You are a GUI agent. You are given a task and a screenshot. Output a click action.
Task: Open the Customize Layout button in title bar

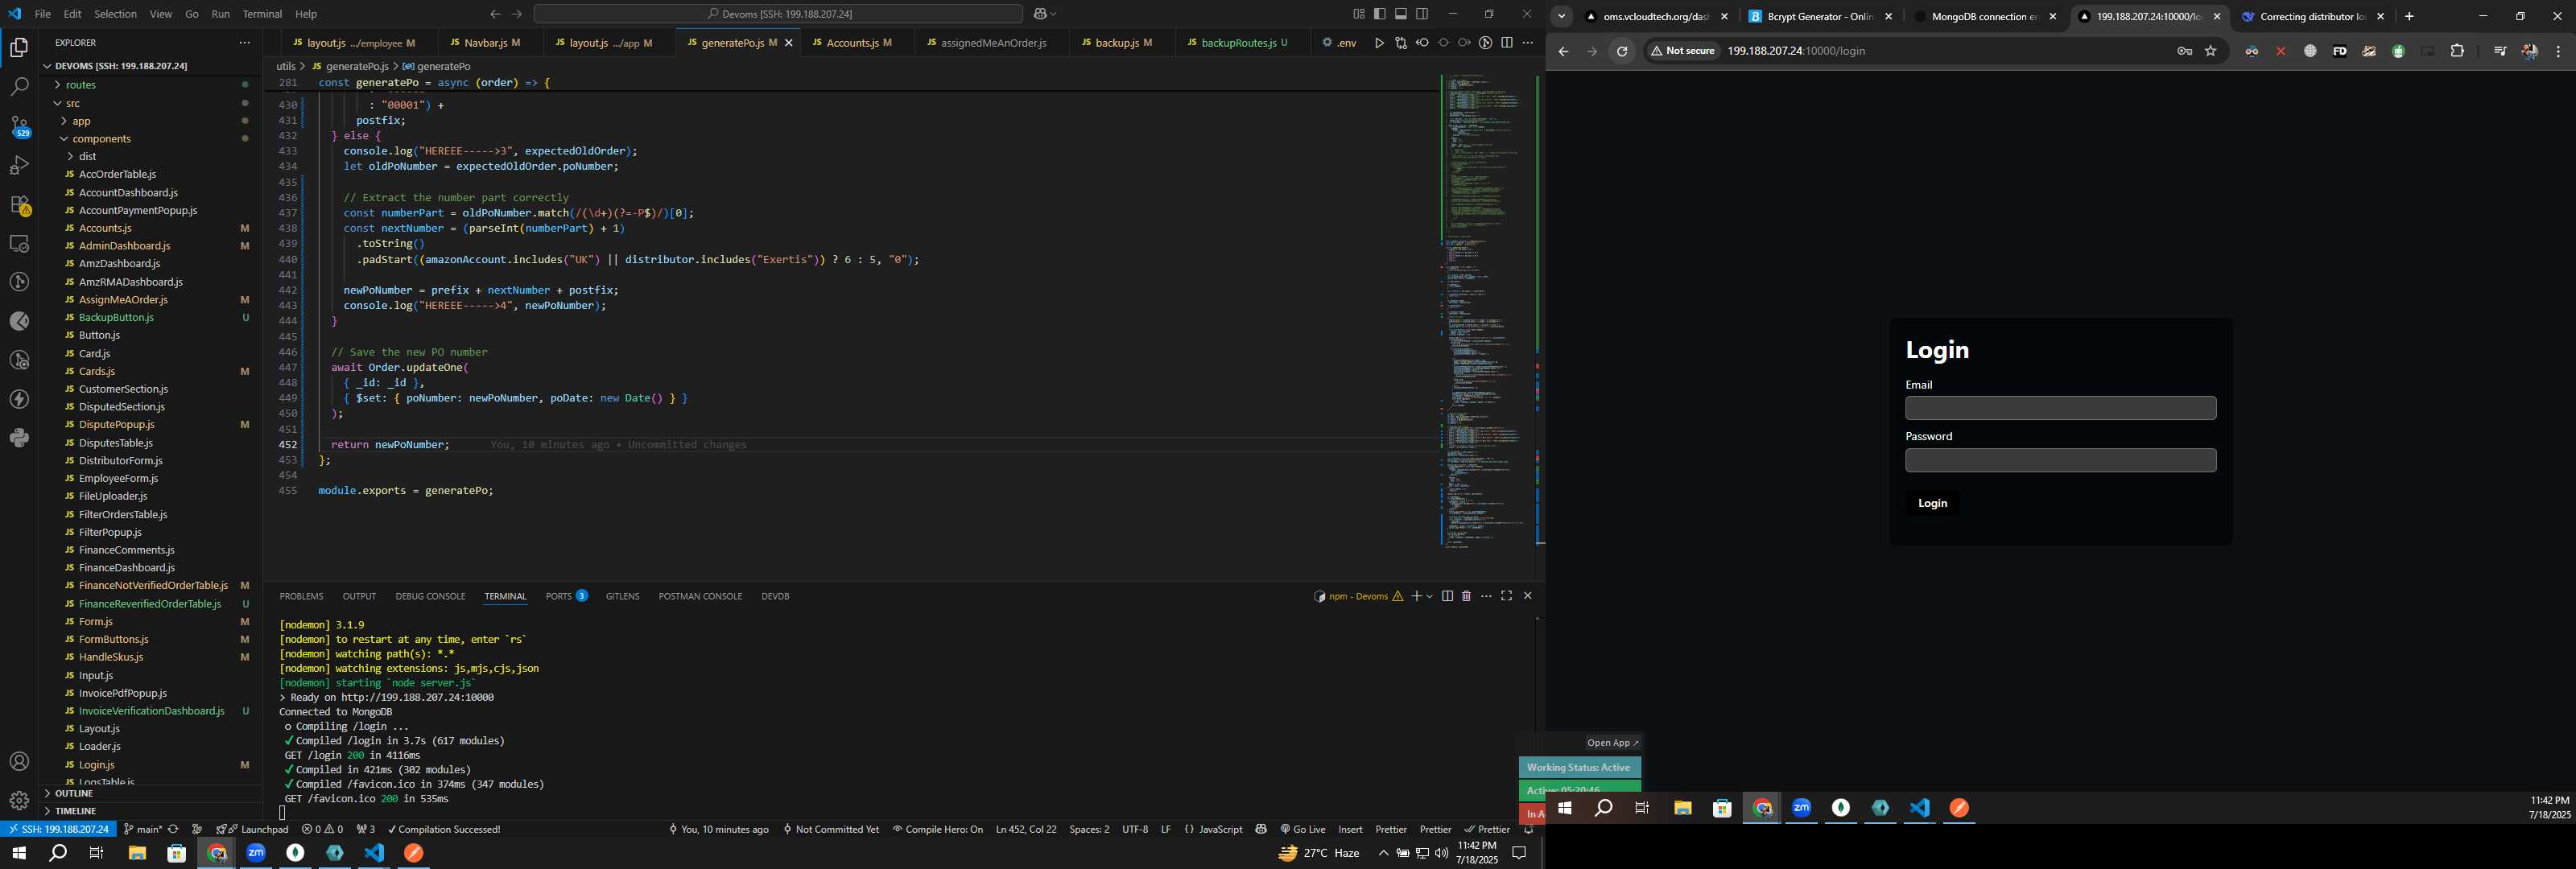(x=1359, y=14)
